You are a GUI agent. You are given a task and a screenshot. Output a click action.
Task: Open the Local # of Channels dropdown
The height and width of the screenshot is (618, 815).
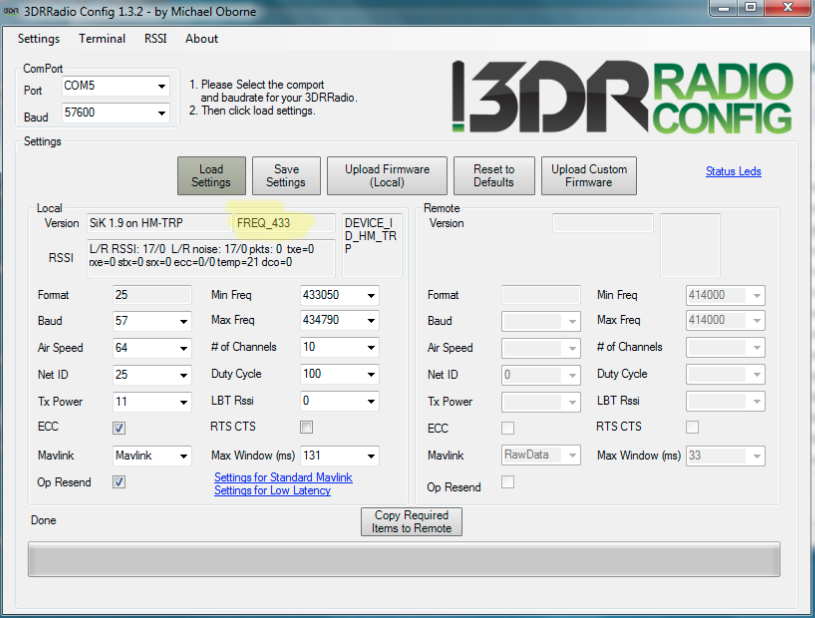click(x=339, y=347)
